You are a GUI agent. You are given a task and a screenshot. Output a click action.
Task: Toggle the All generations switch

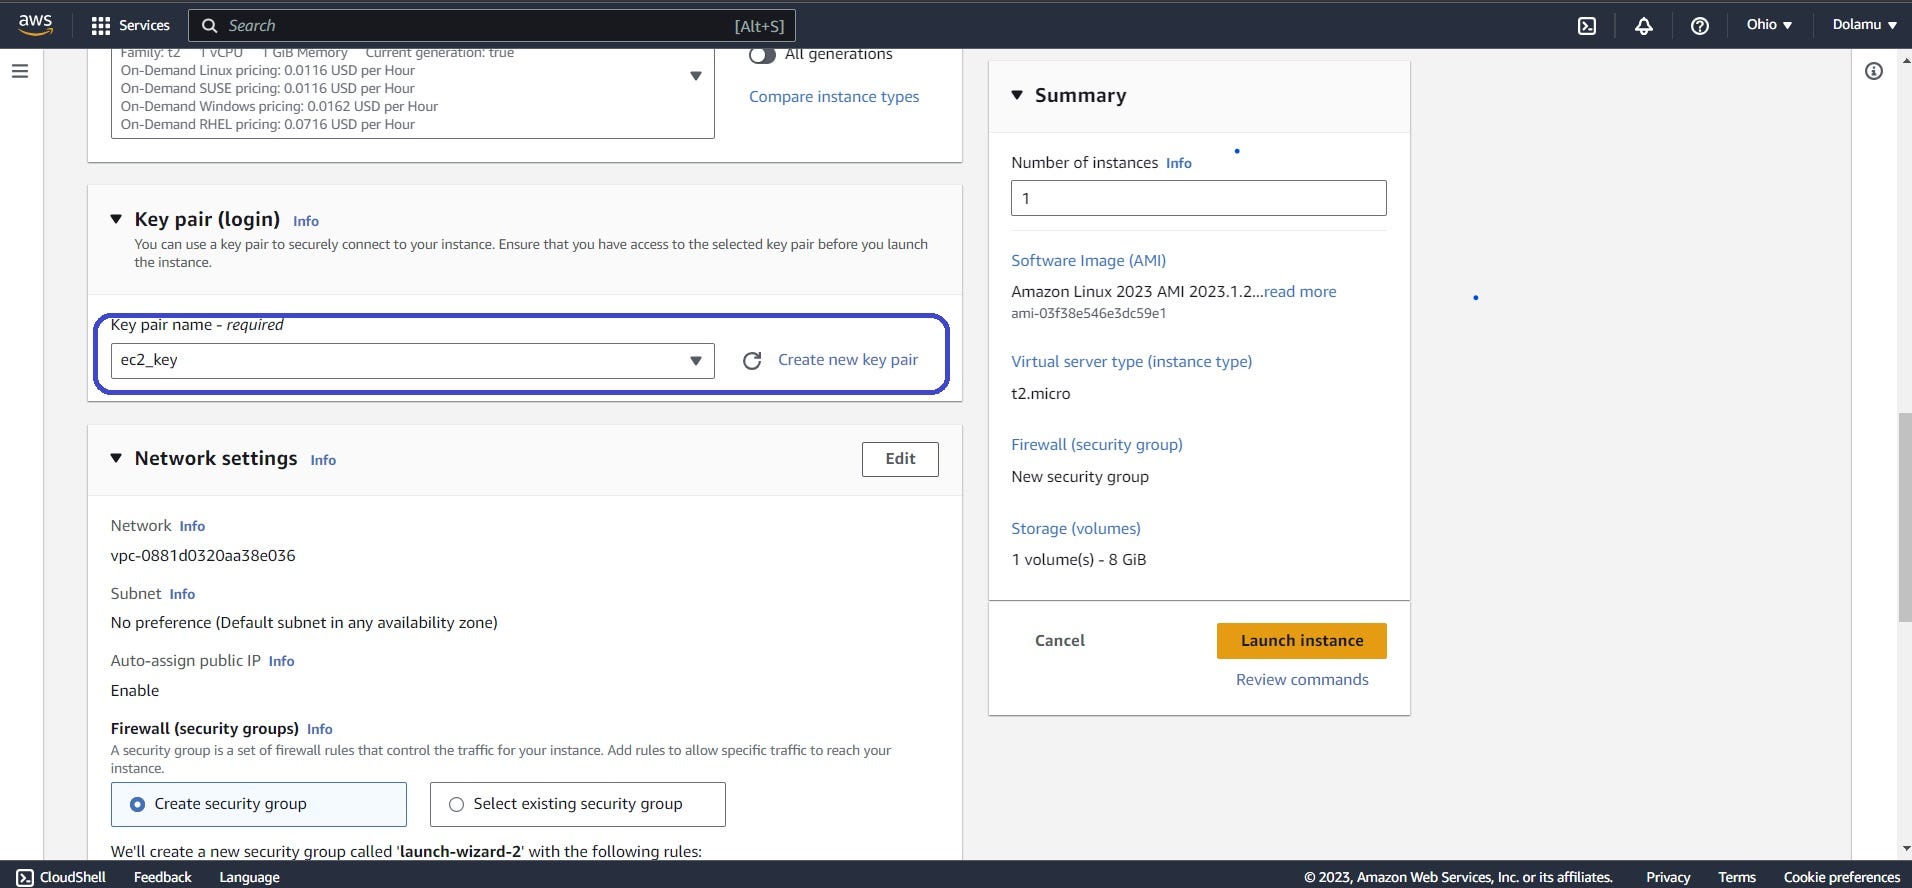(762, 55)
